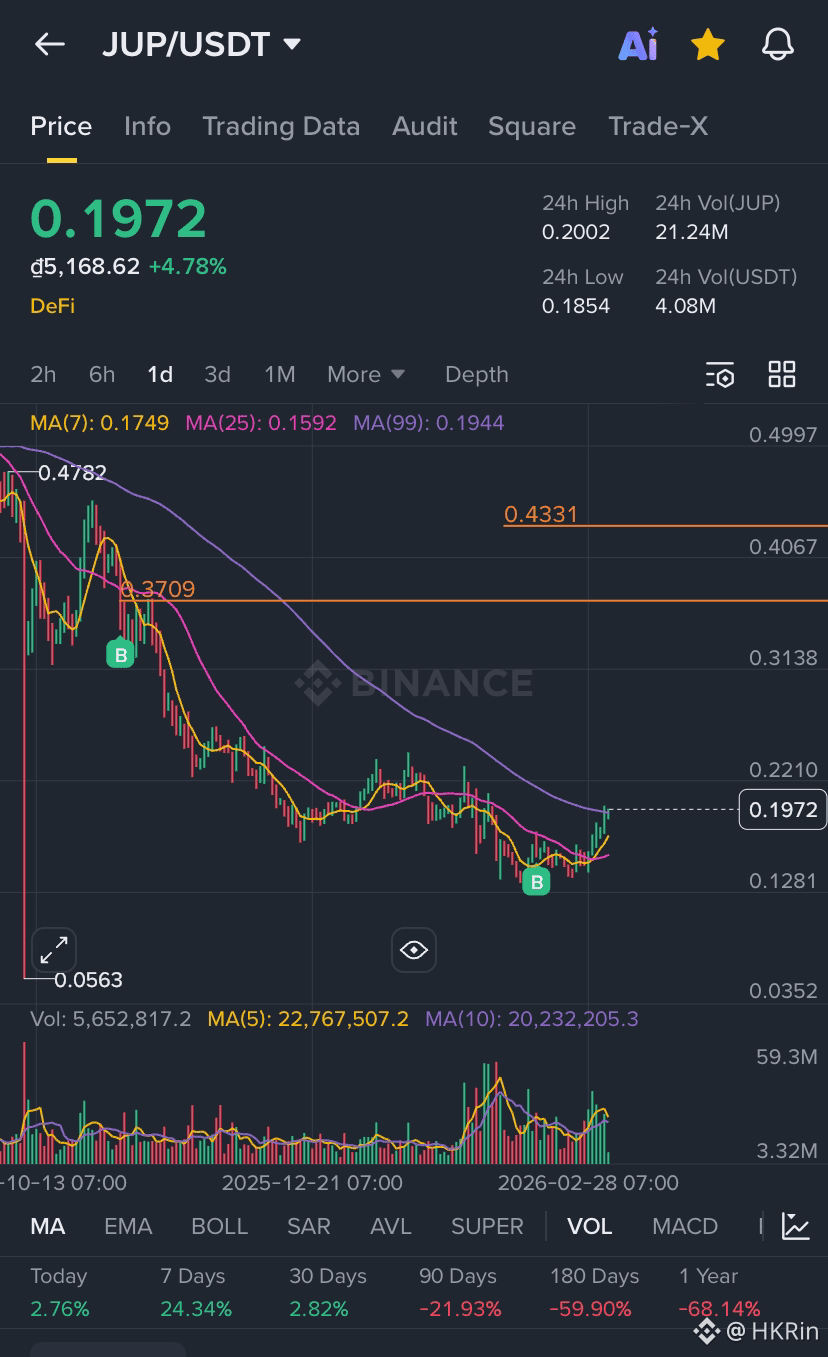Tap the 30 Days 2.82% performance
This screenshot has width=828, height=1357.
tap(328, 1292)
